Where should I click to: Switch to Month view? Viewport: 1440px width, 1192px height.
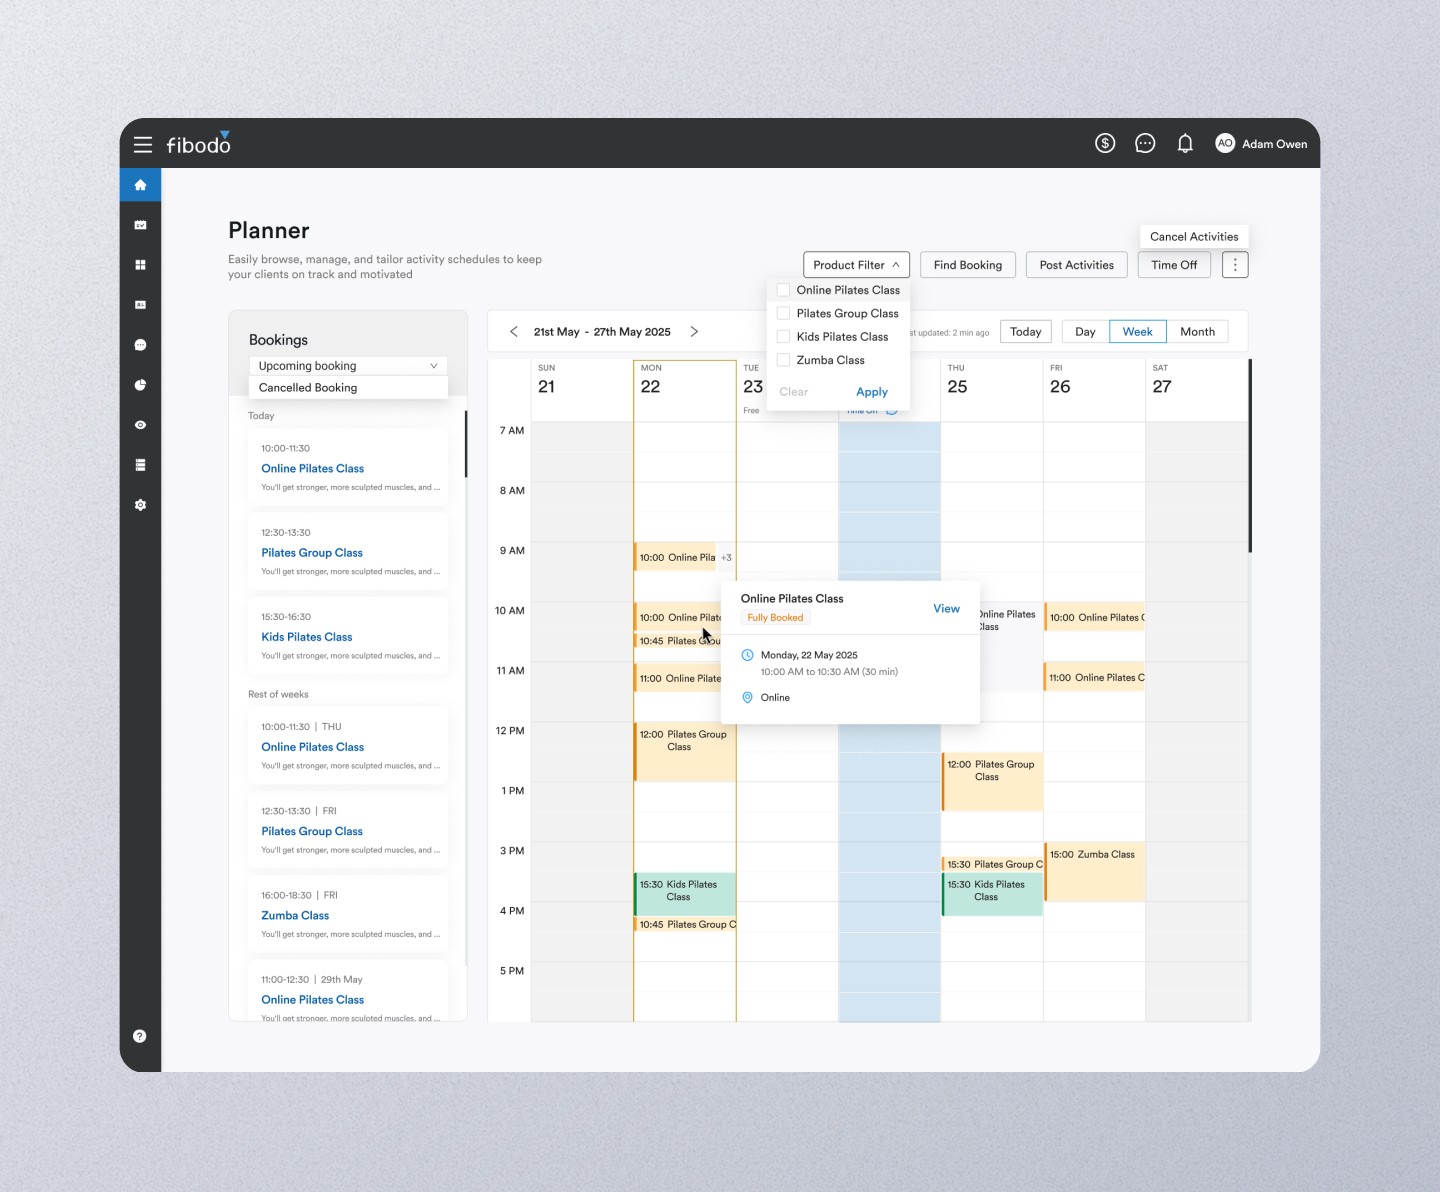coord(1197,332)
